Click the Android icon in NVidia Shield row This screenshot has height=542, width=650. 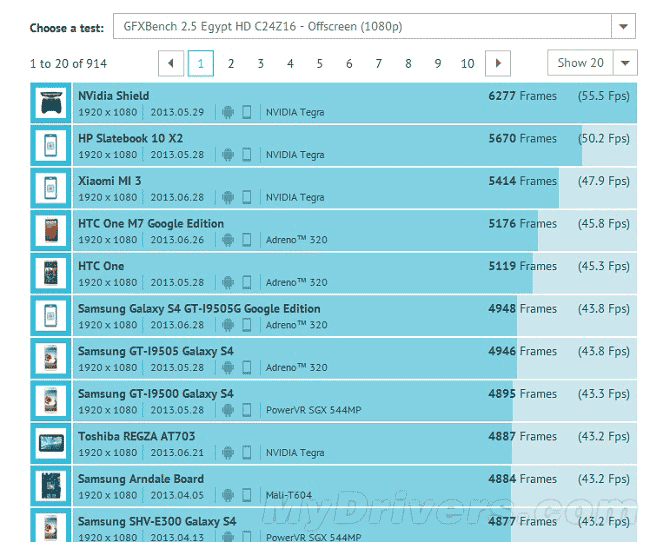pos(227,113)
